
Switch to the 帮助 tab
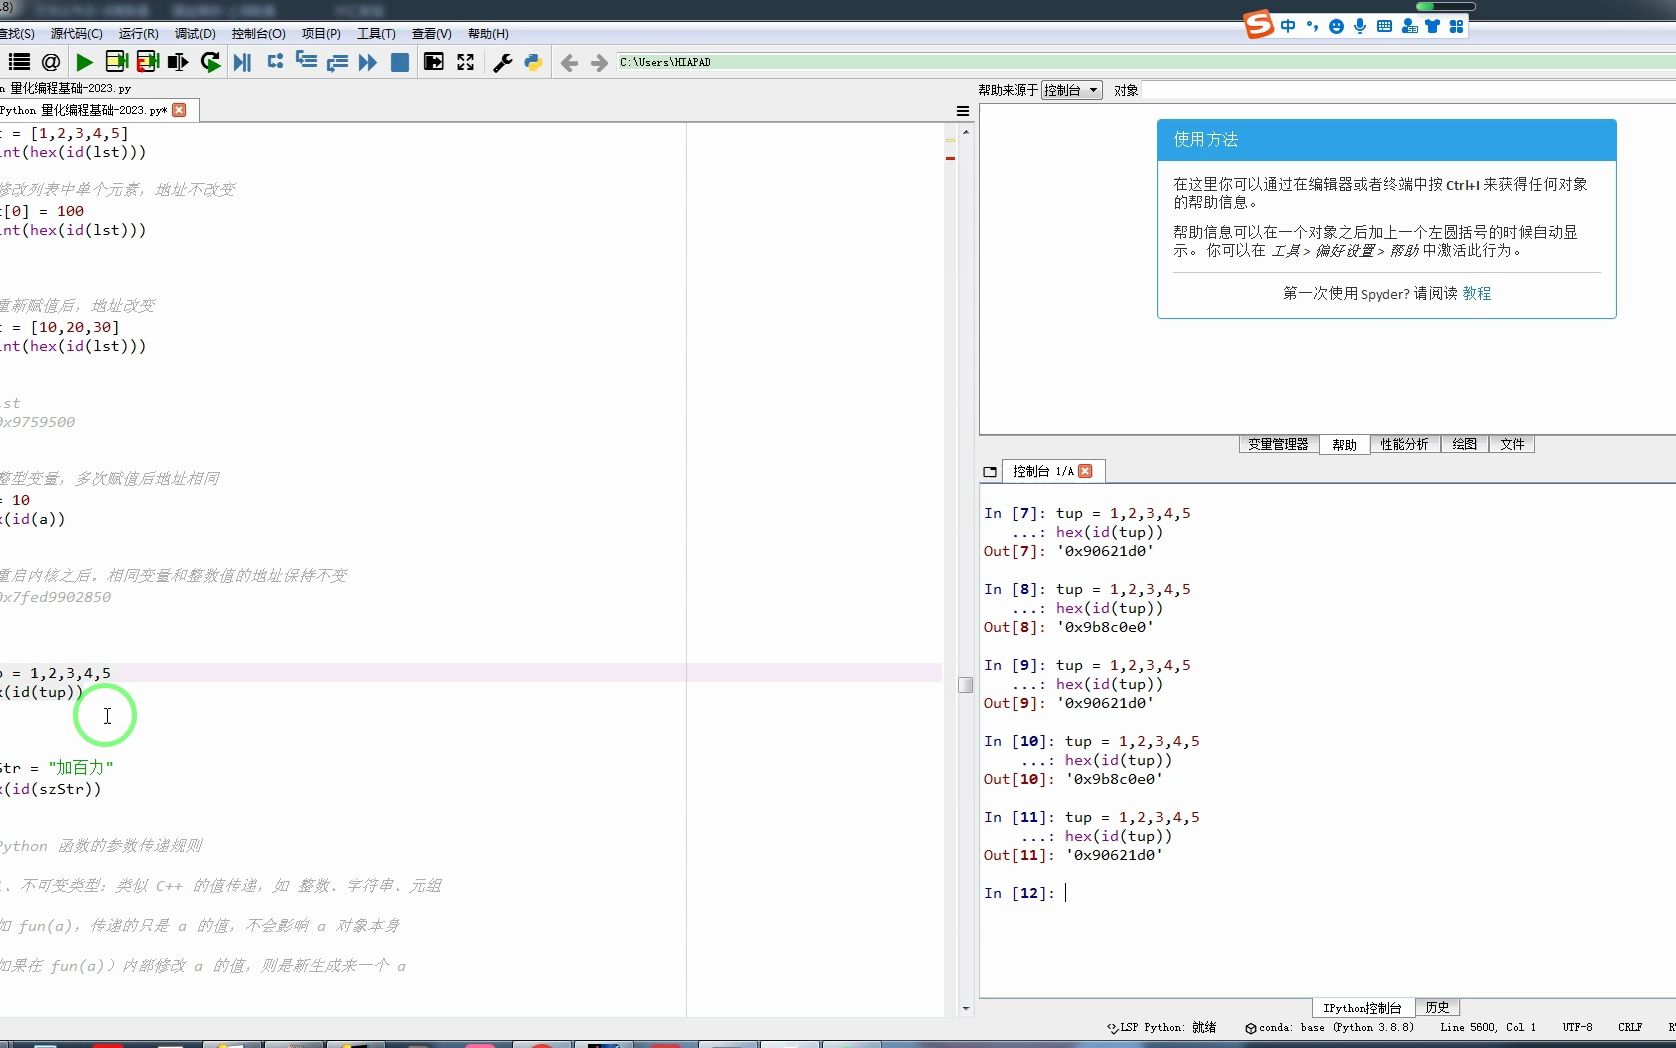pyautogui.click(x=1344, y=444)
